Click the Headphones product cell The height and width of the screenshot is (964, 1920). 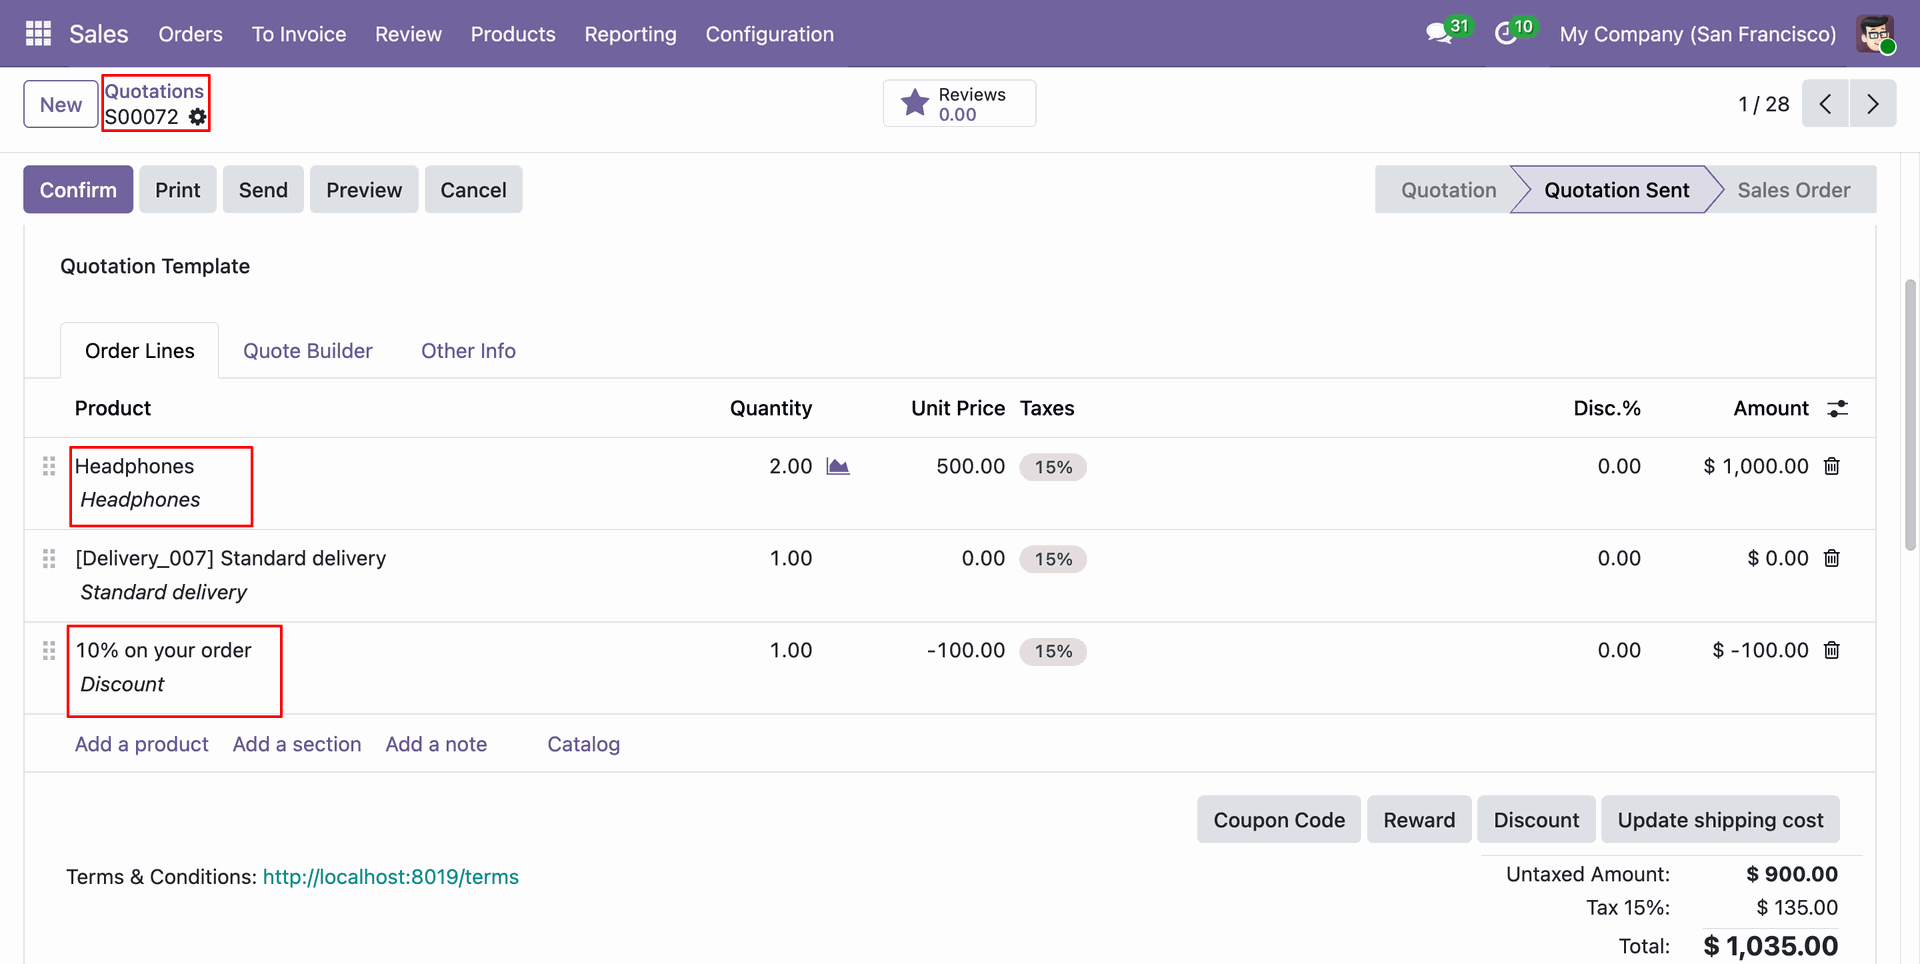click(135, 466)
